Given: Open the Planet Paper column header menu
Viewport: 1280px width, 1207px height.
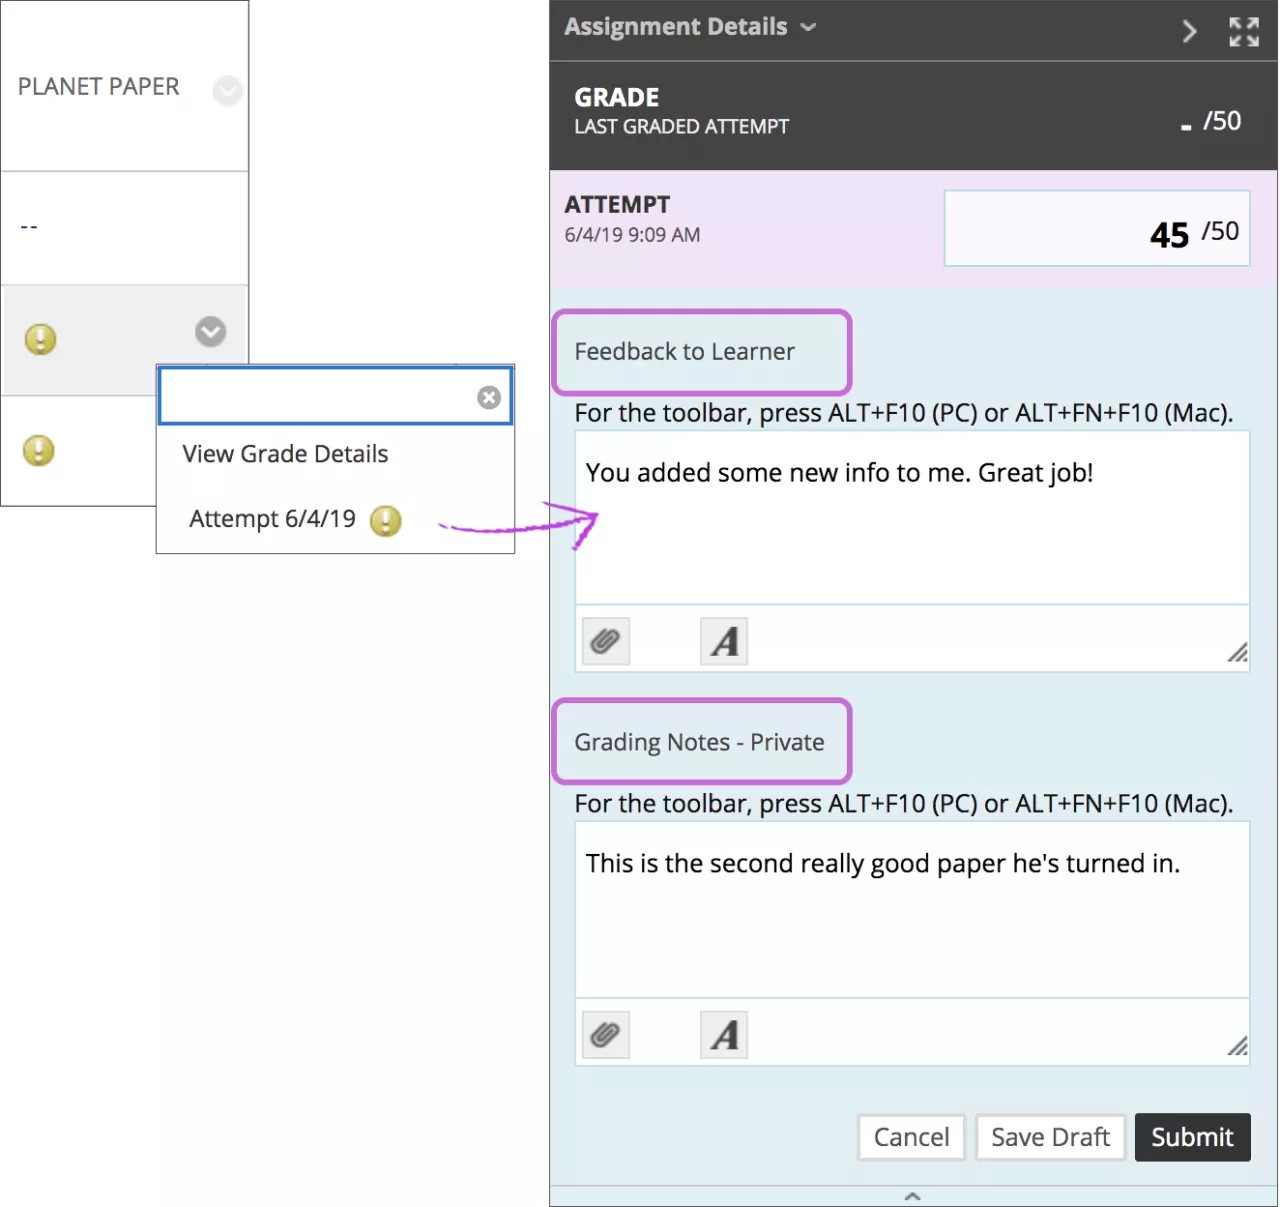Looking at the screenshot, I should pos(228,90).
